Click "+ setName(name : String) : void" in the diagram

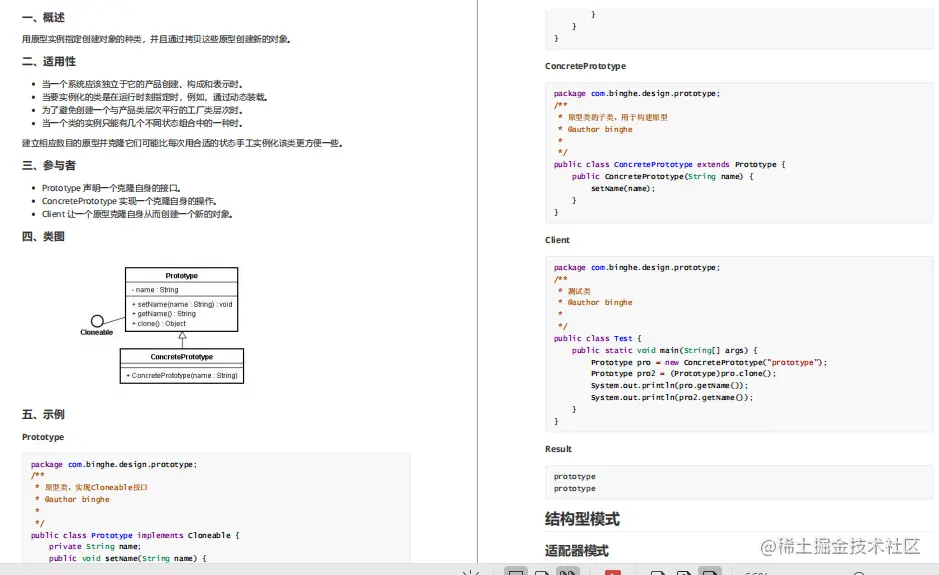coord(182,304)
